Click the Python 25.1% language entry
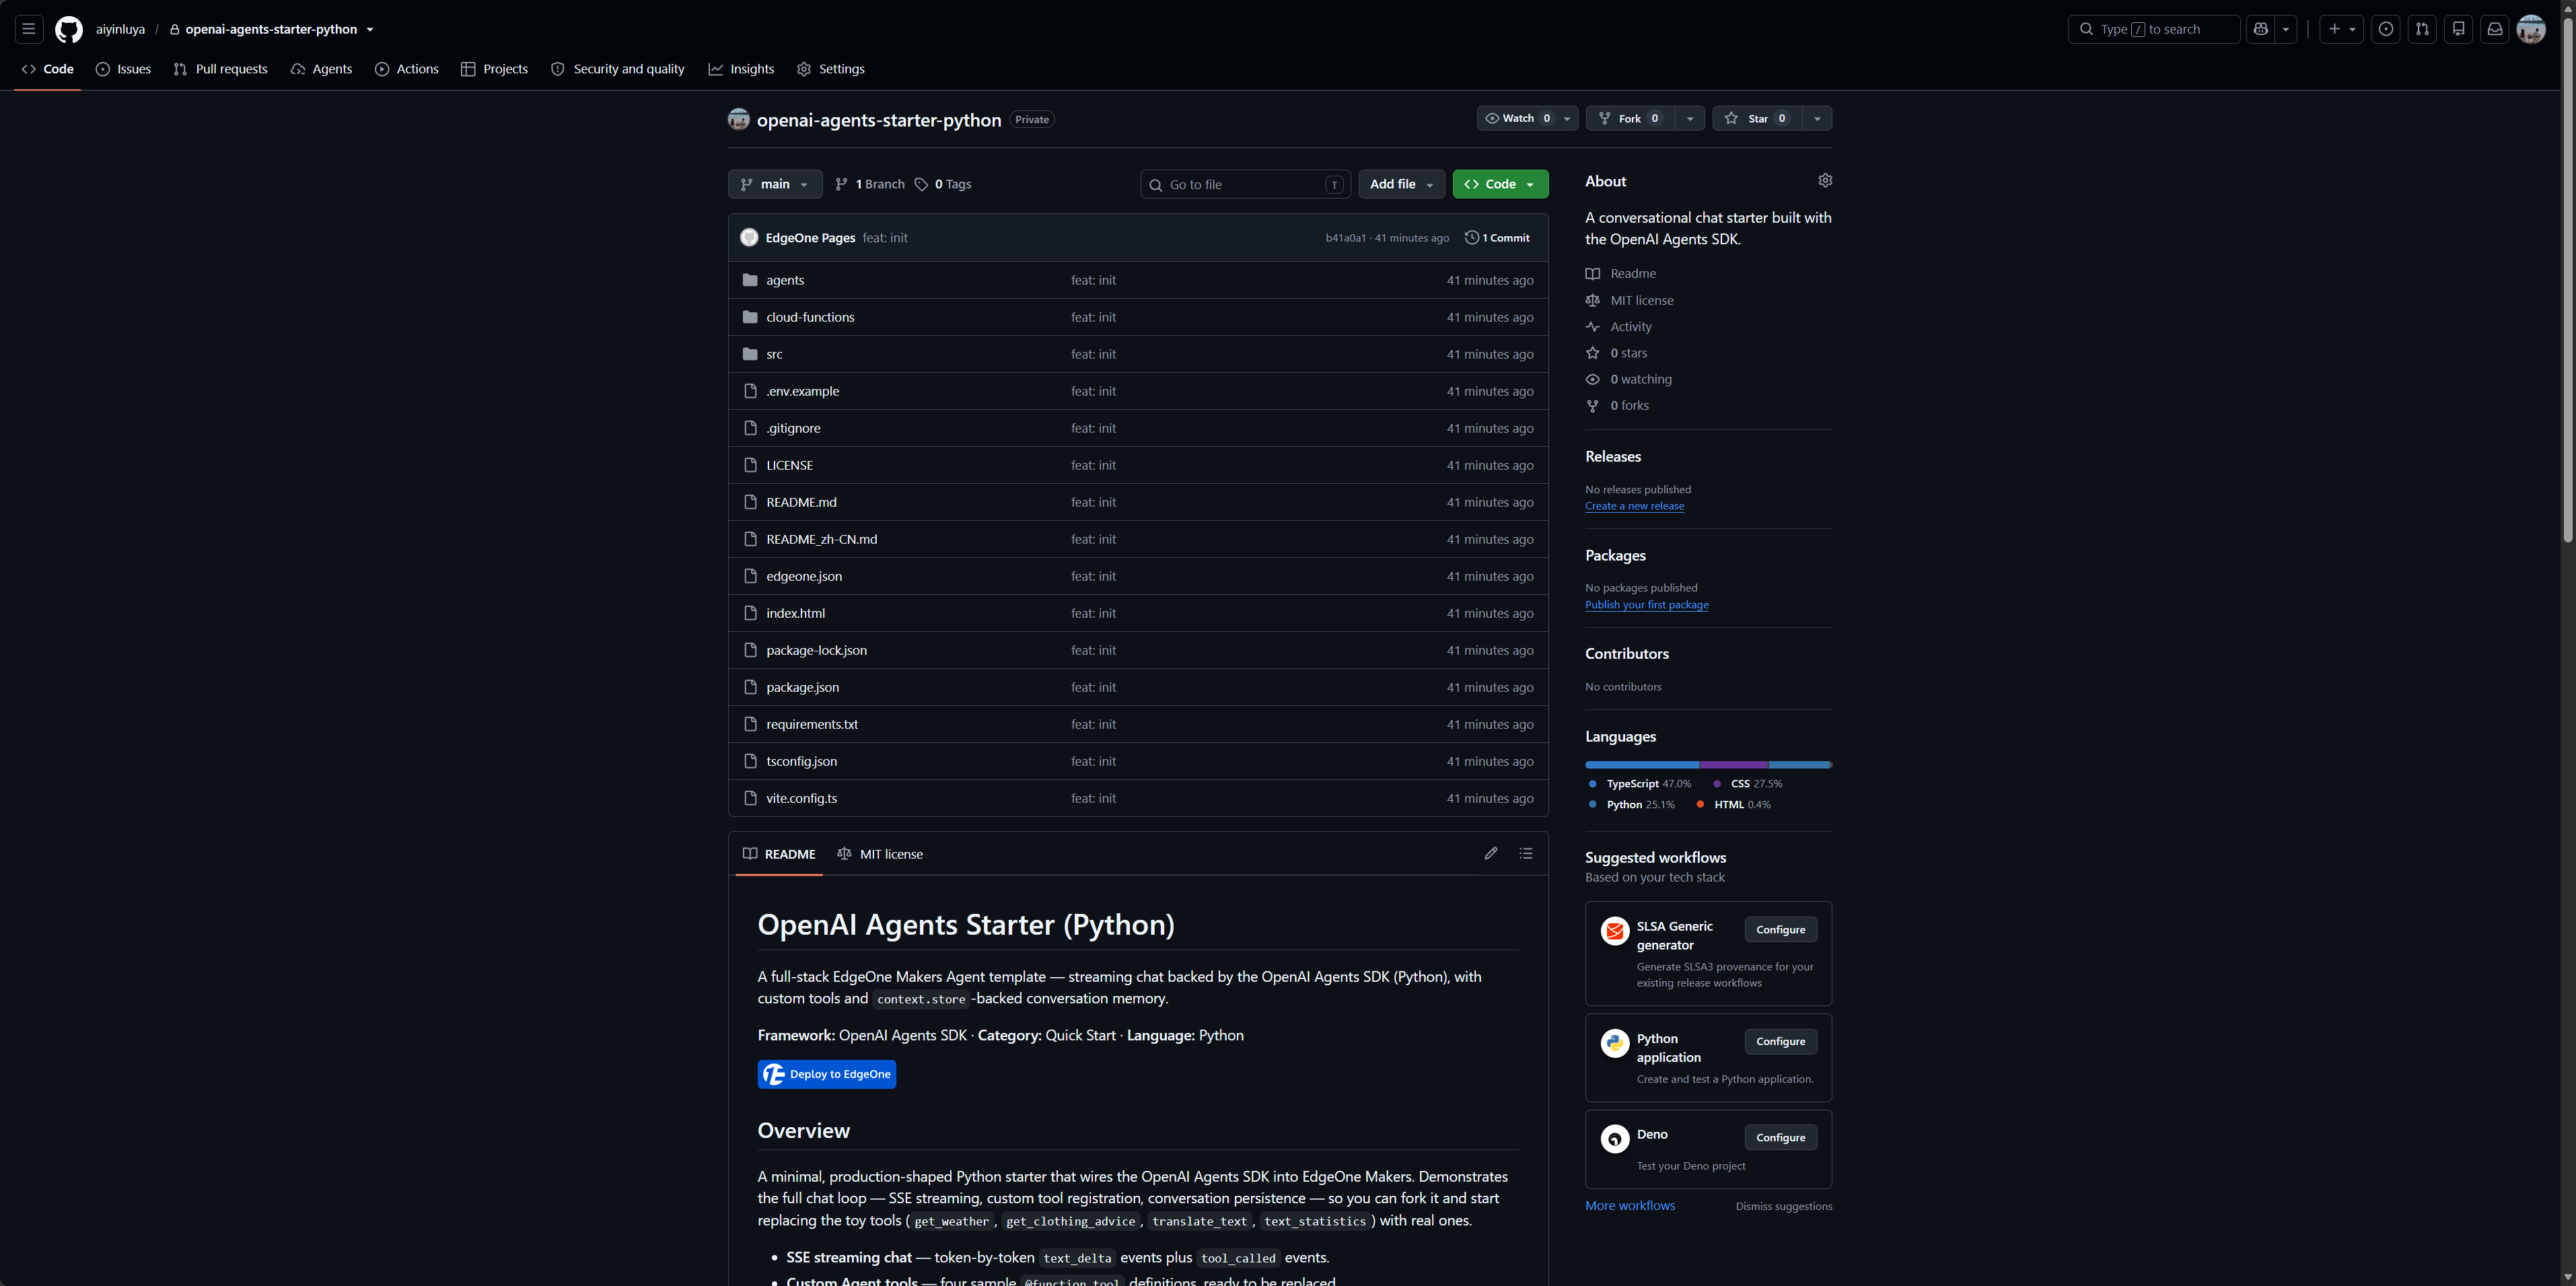Viewport: 2576px width, 1286px height. click(1631, 805)
